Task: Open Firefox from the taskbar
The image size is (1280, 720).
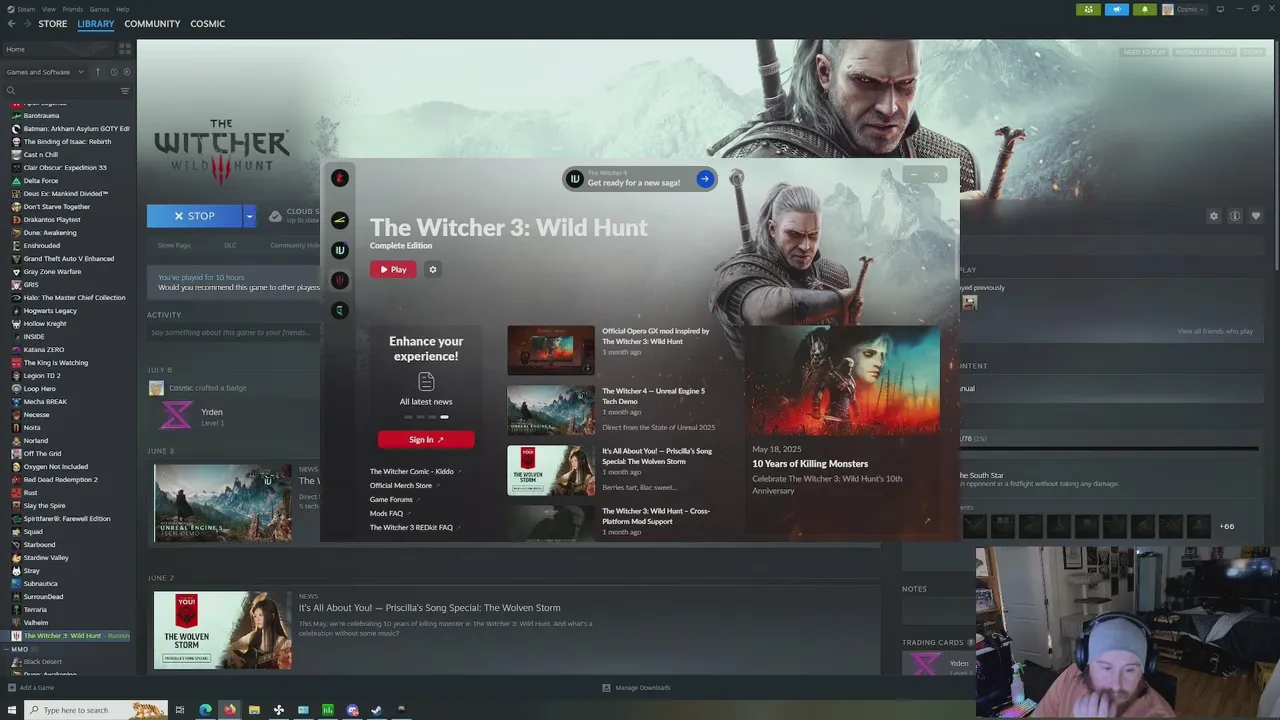Action: click(229, 710)
